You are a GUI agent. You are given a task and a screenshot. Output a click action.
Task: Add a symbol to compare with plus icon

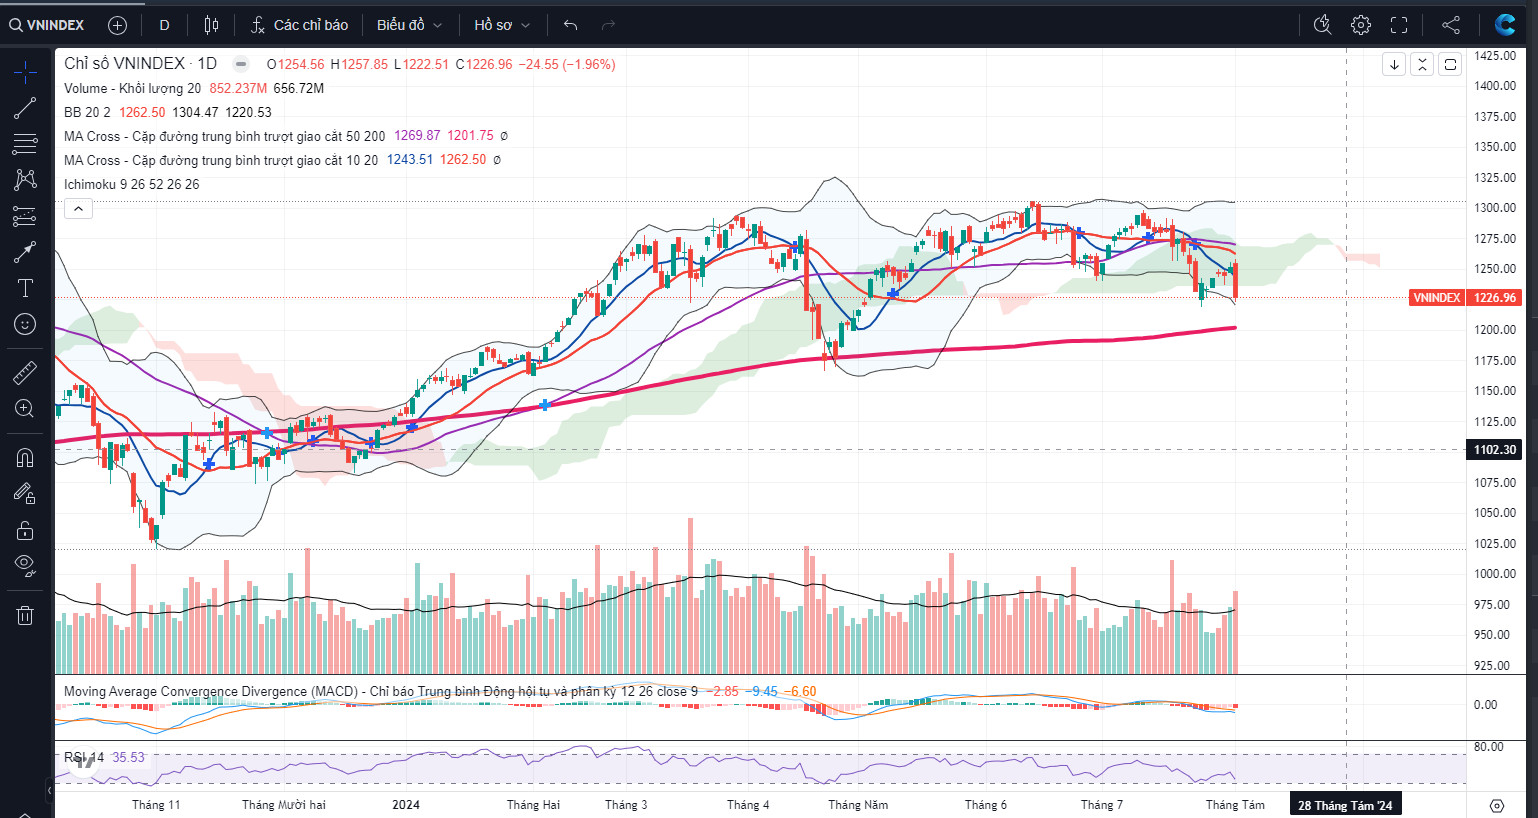click(117, 25)
